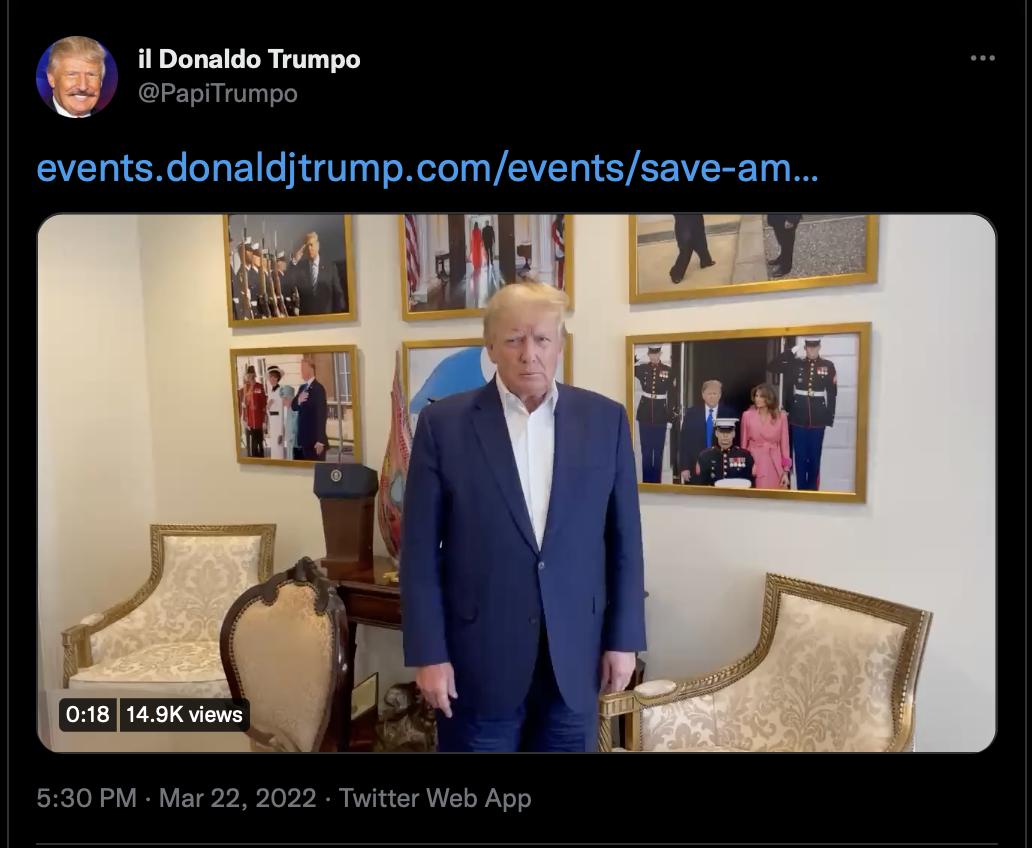Viewport: 1032px width, 848px height.
Task: Open the 5:30 PM timestamp
Action: [x=86, y=798]
